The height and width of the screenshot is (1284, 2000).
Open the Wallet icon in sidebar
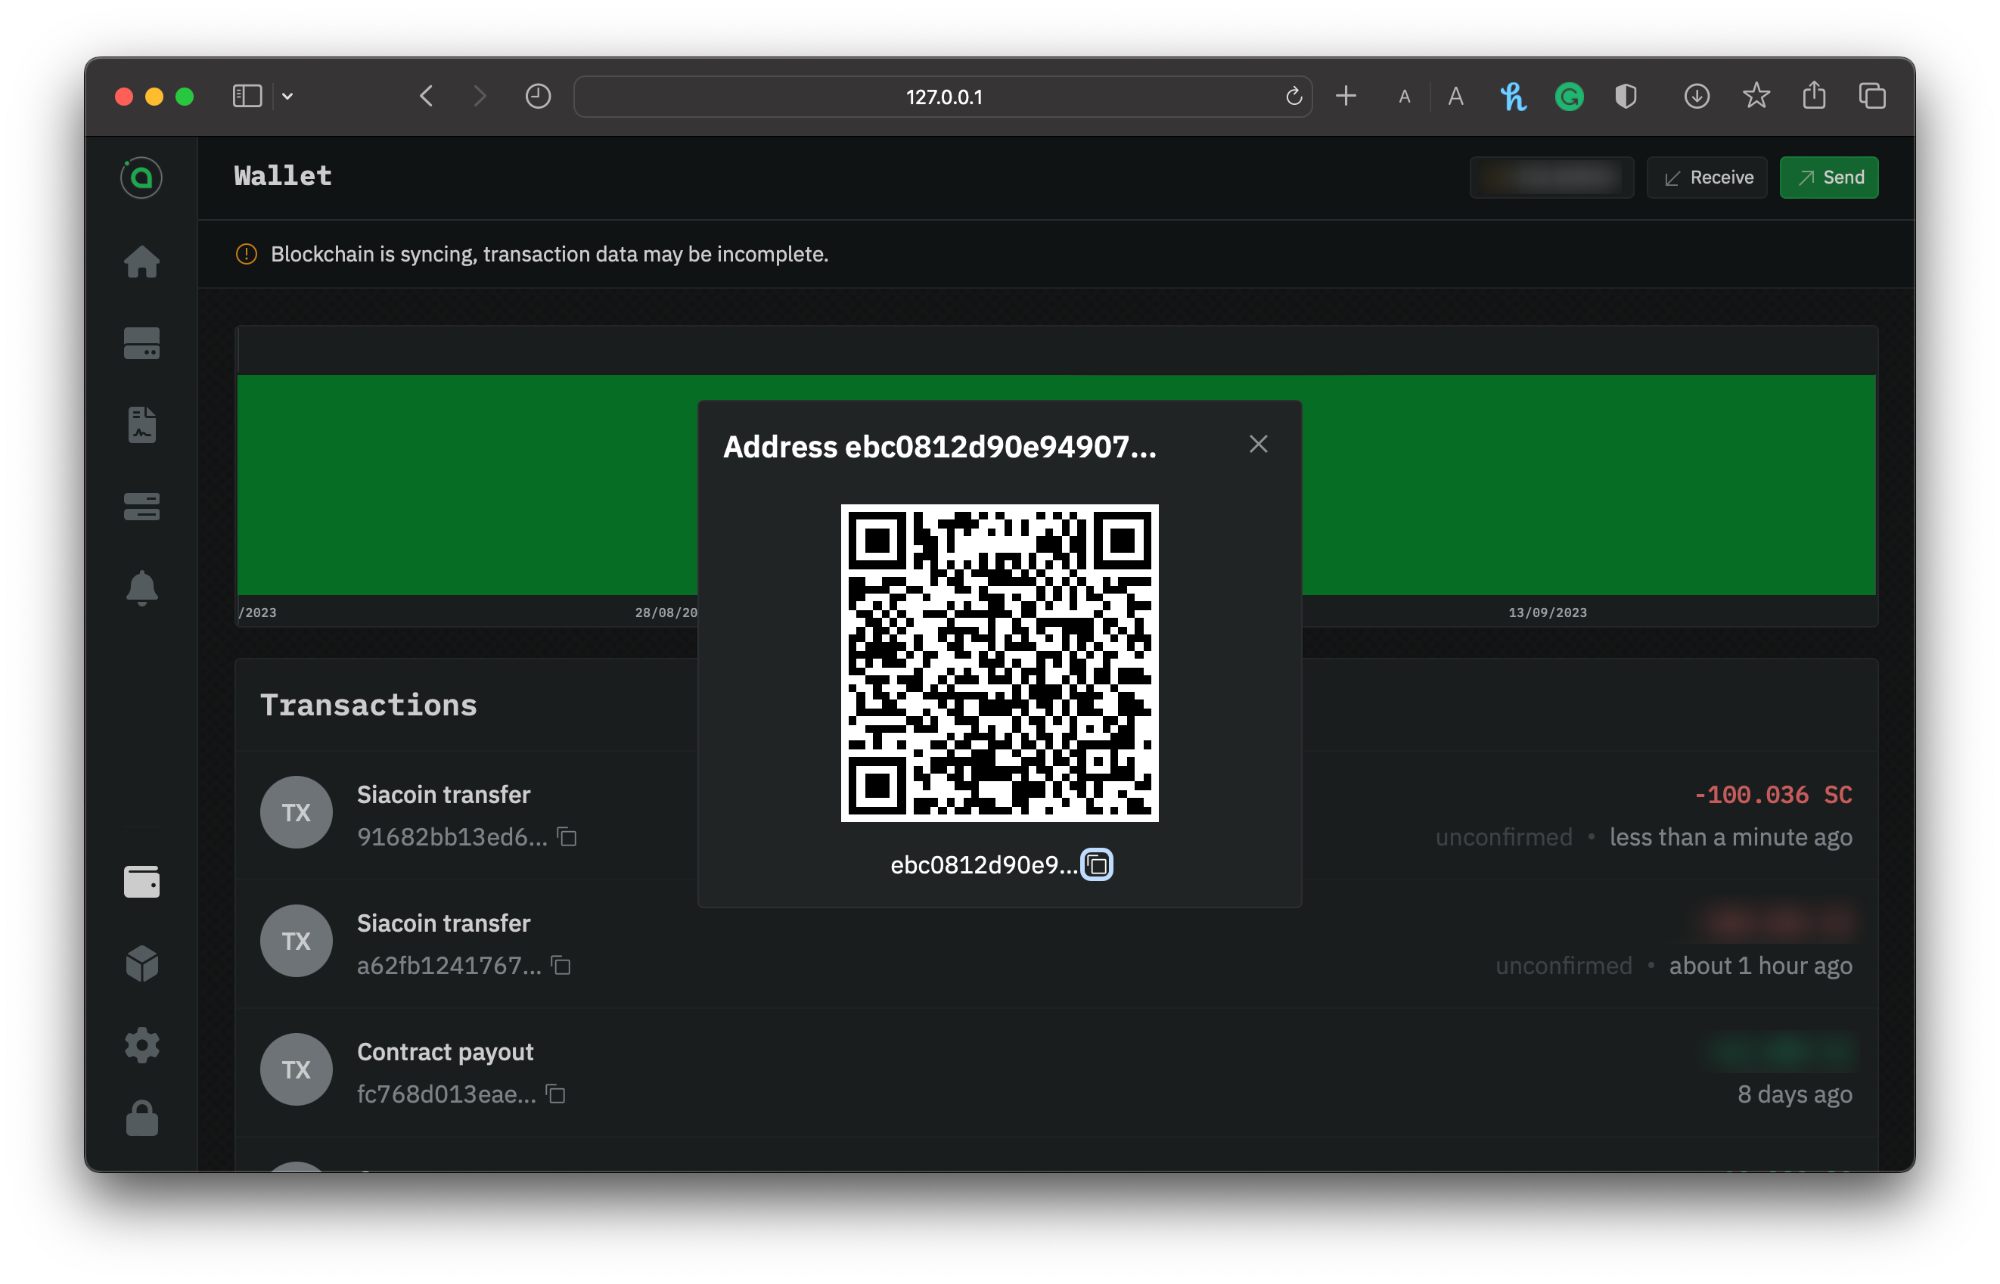141,882
